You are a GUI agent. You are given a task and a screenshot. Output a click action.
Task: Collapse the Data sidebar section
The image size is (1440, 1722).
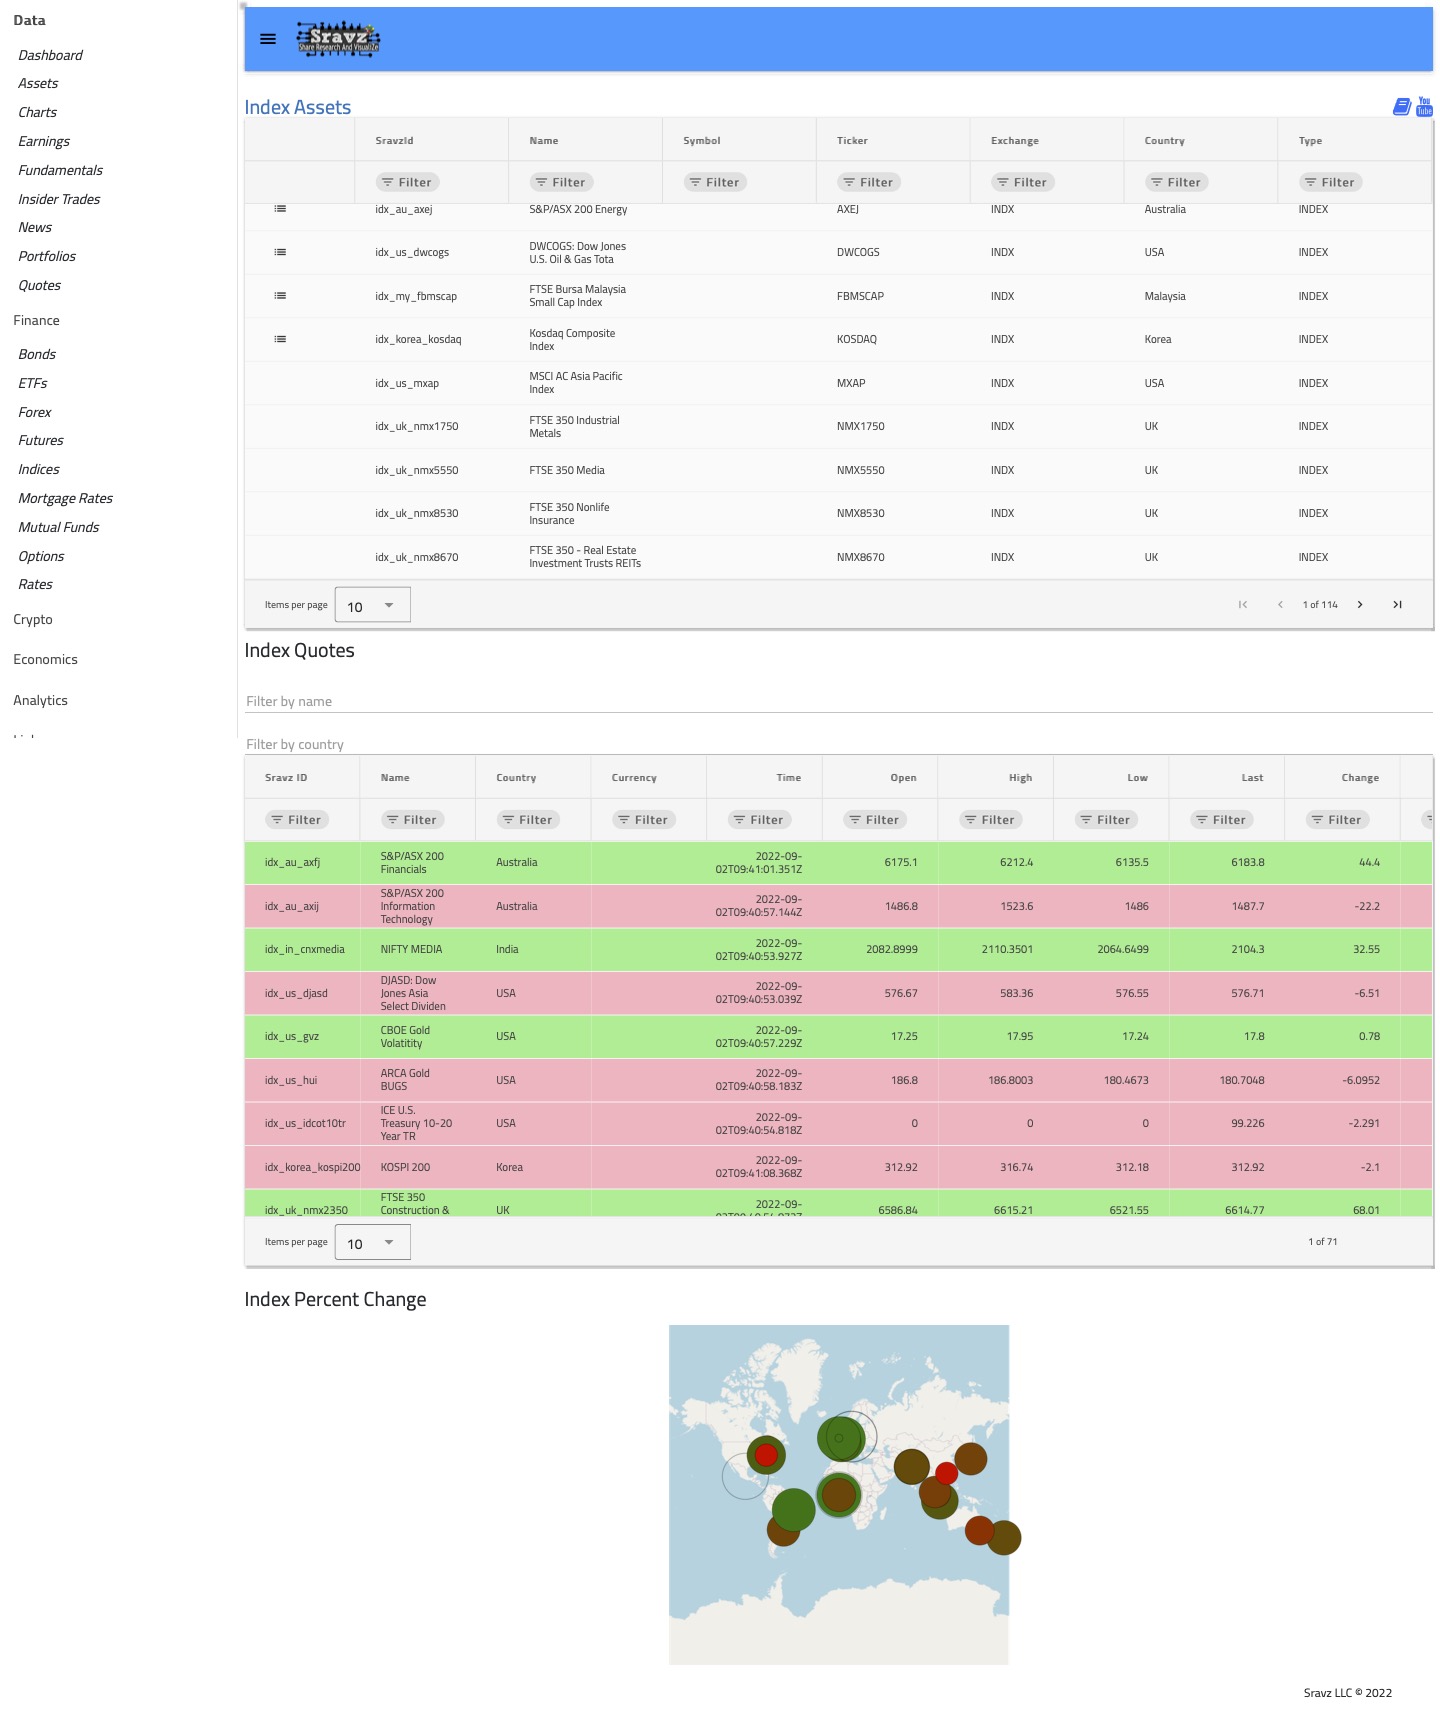pyautogui.click(x=29, y=20)
